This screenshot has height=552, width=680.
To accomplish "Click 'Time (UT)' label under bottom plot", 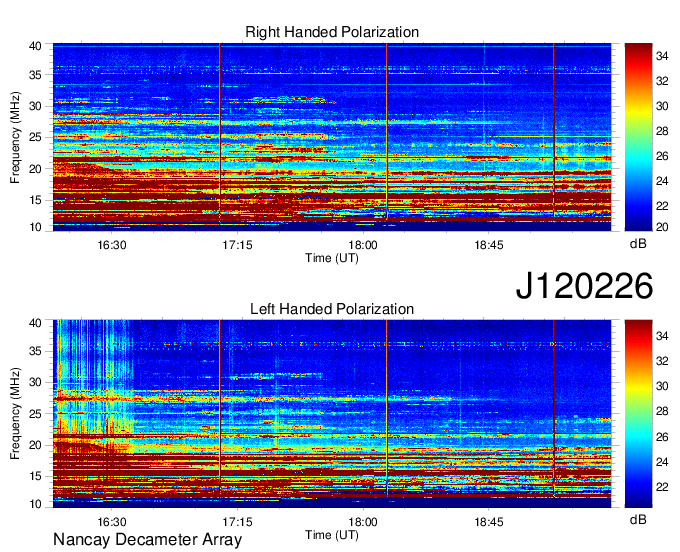I will coord(332,535).
